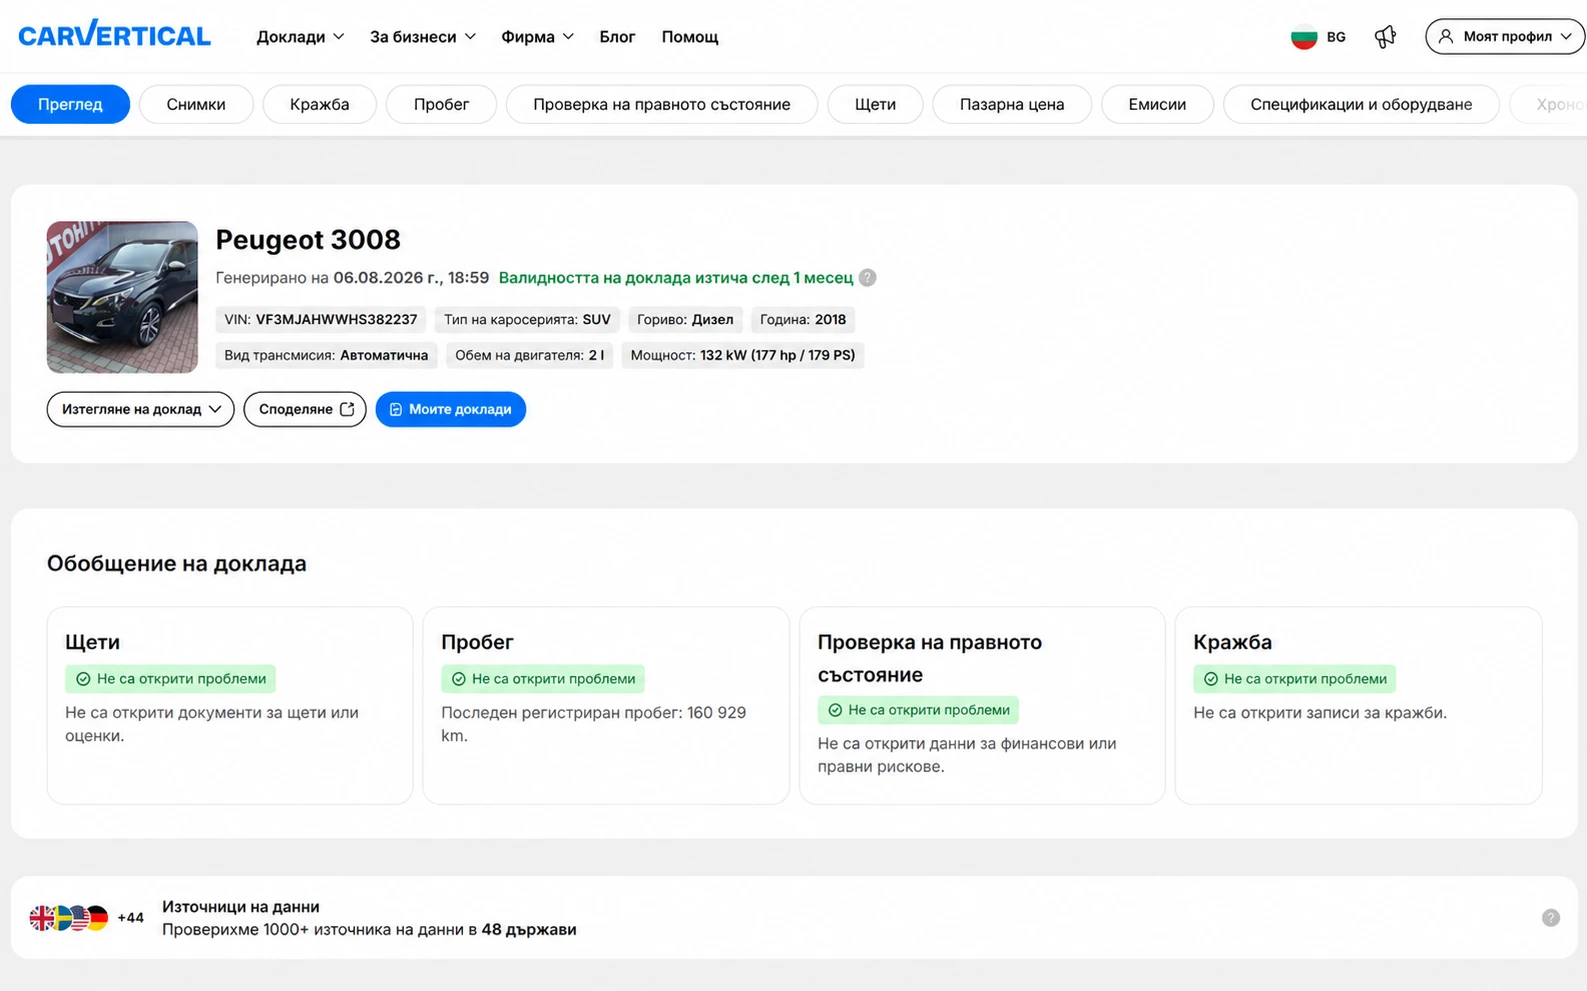
Task: Open the Пробег tab
Action: (441, 104)
